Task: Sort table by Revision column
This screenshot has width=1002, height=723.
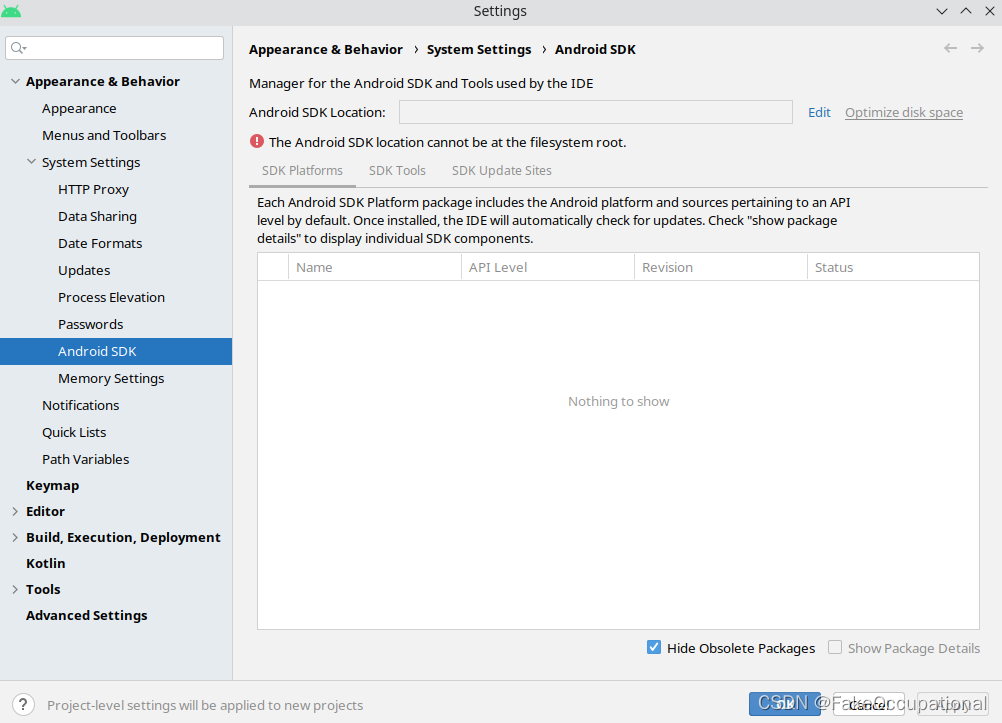Action: coord(721,267)
